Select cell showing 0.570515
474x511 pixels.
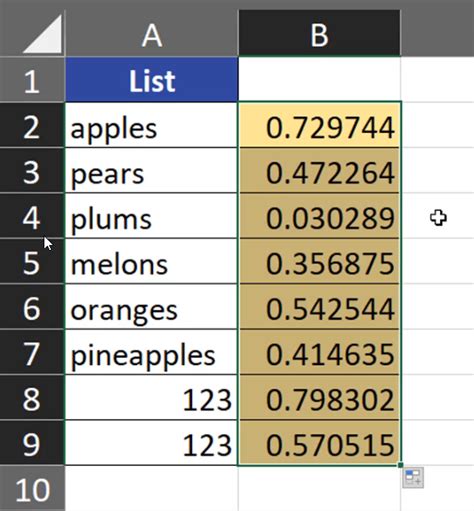pos(320,443)
